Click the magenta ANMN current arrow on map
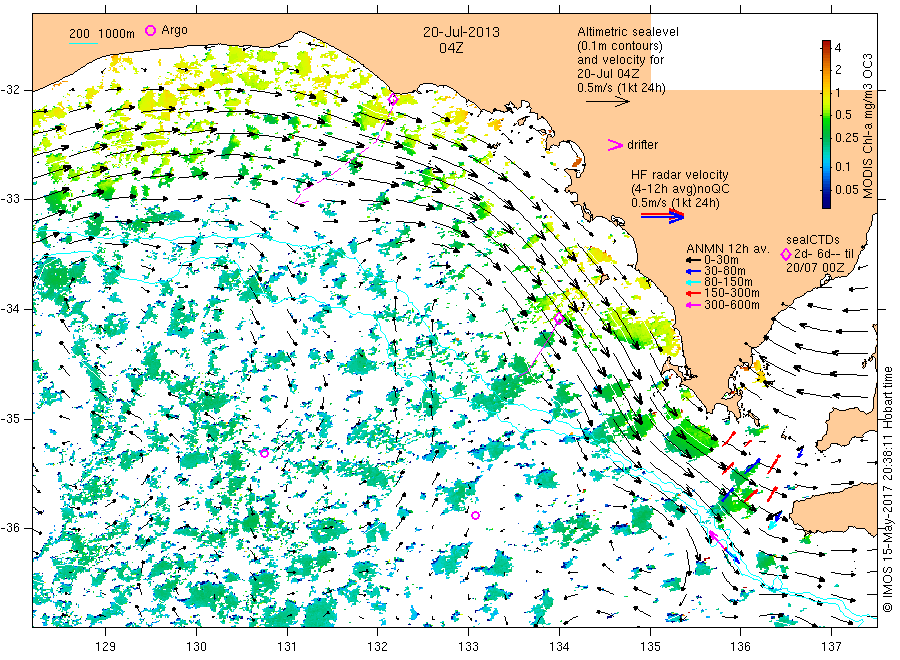This screenshot has width=900, height=660. click(x=717, y=539)
